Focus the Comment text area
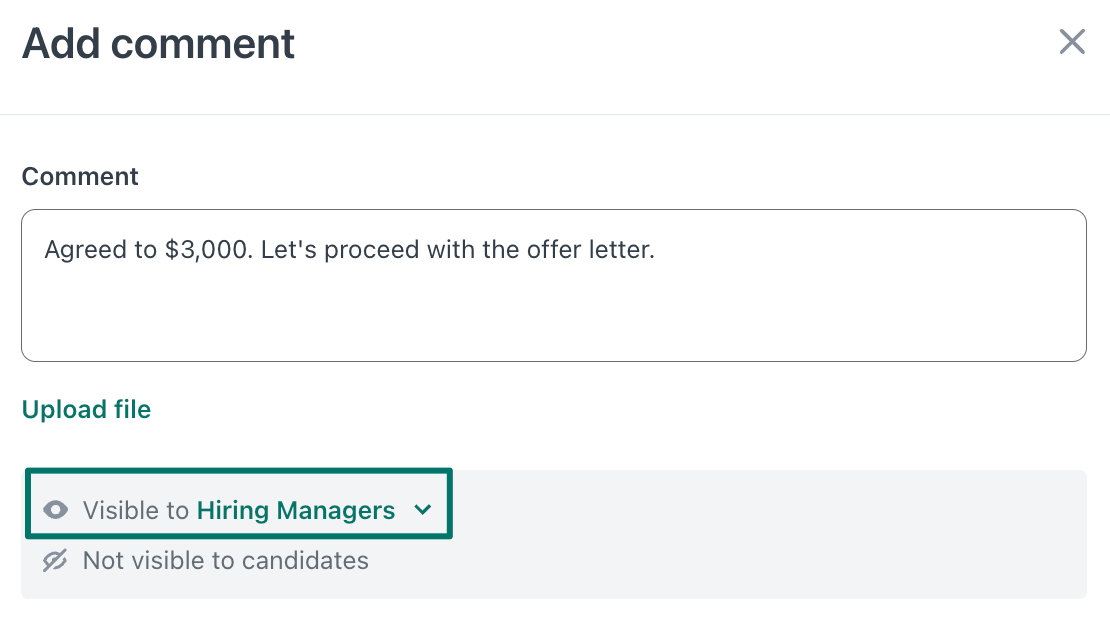The width and height of the screenshot is (1110, 620). point(554,285)
